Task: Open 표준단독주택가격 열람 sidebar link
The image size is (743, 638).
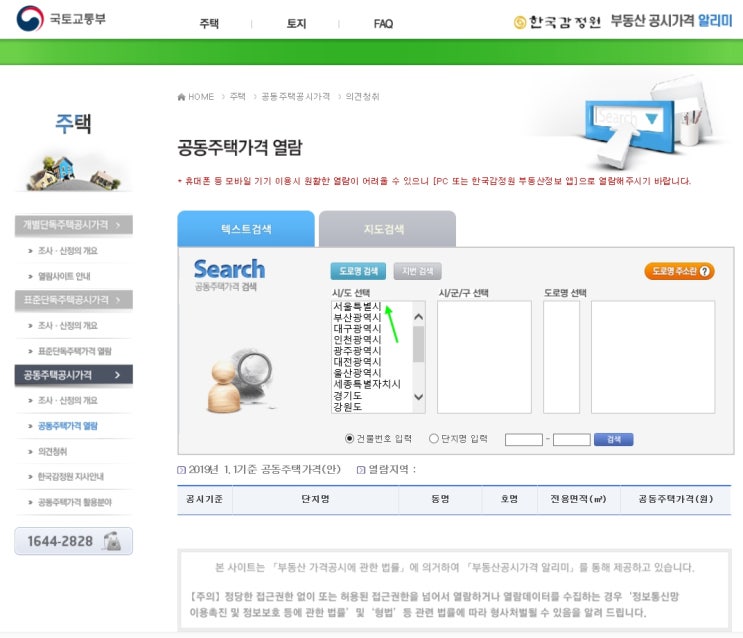Action: pos(74,351)
